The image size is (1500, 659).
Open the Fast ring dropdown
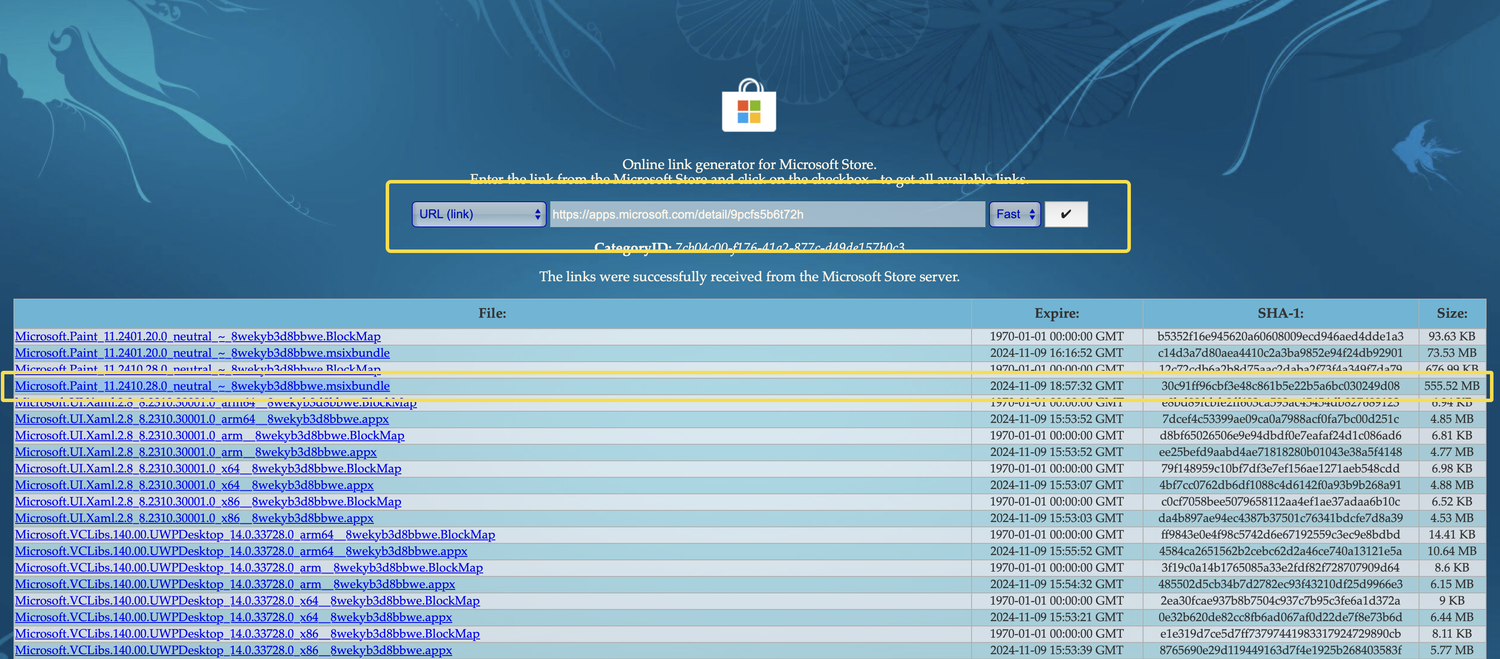[1015, 214]
